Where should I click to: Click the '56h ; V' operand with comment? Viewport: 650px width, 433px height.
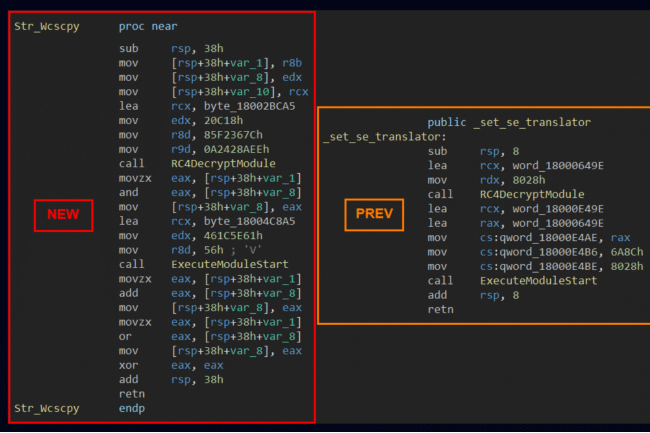[x=233, y=250]
